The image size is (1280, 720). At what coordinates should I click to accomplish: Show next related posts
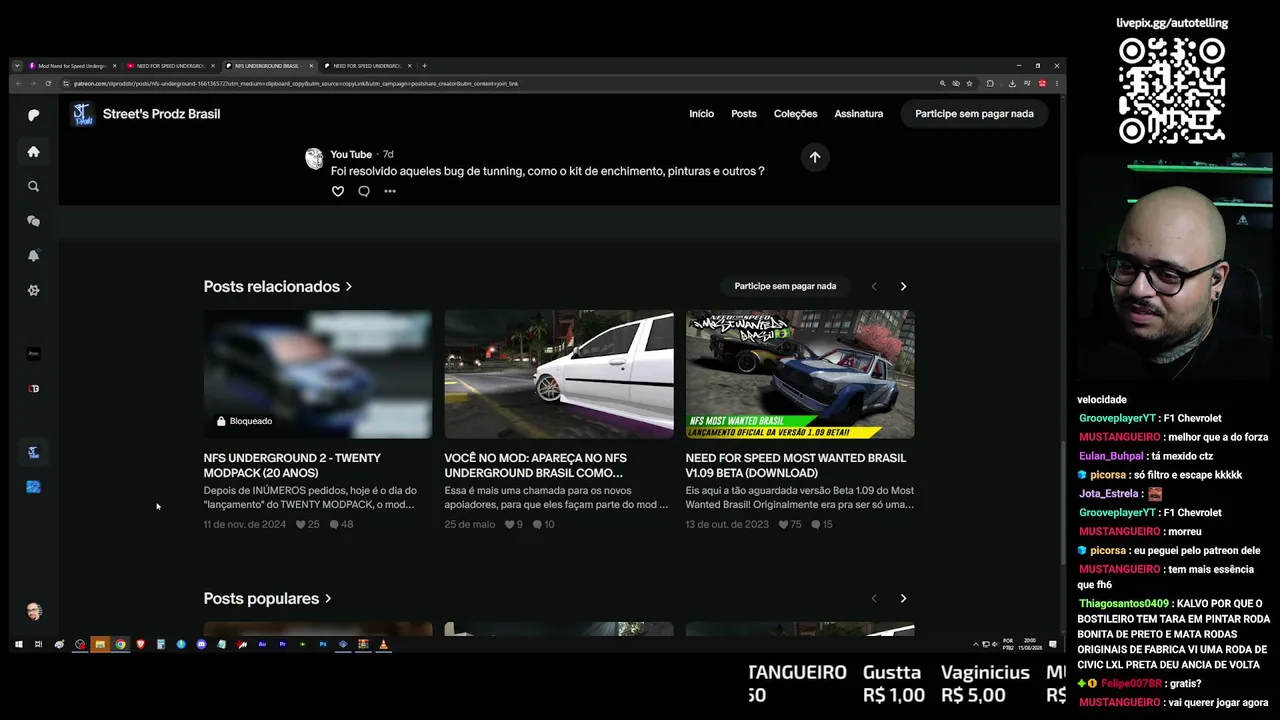903,286
